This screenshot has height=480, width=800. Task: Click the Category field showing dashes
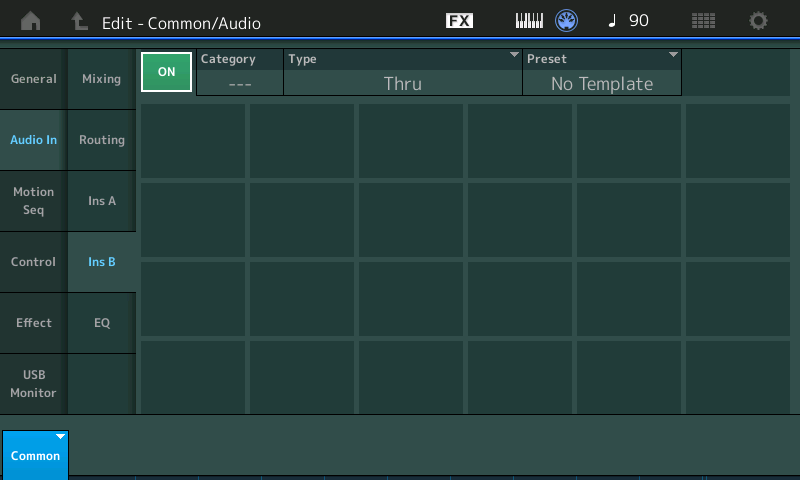(240, 73)
